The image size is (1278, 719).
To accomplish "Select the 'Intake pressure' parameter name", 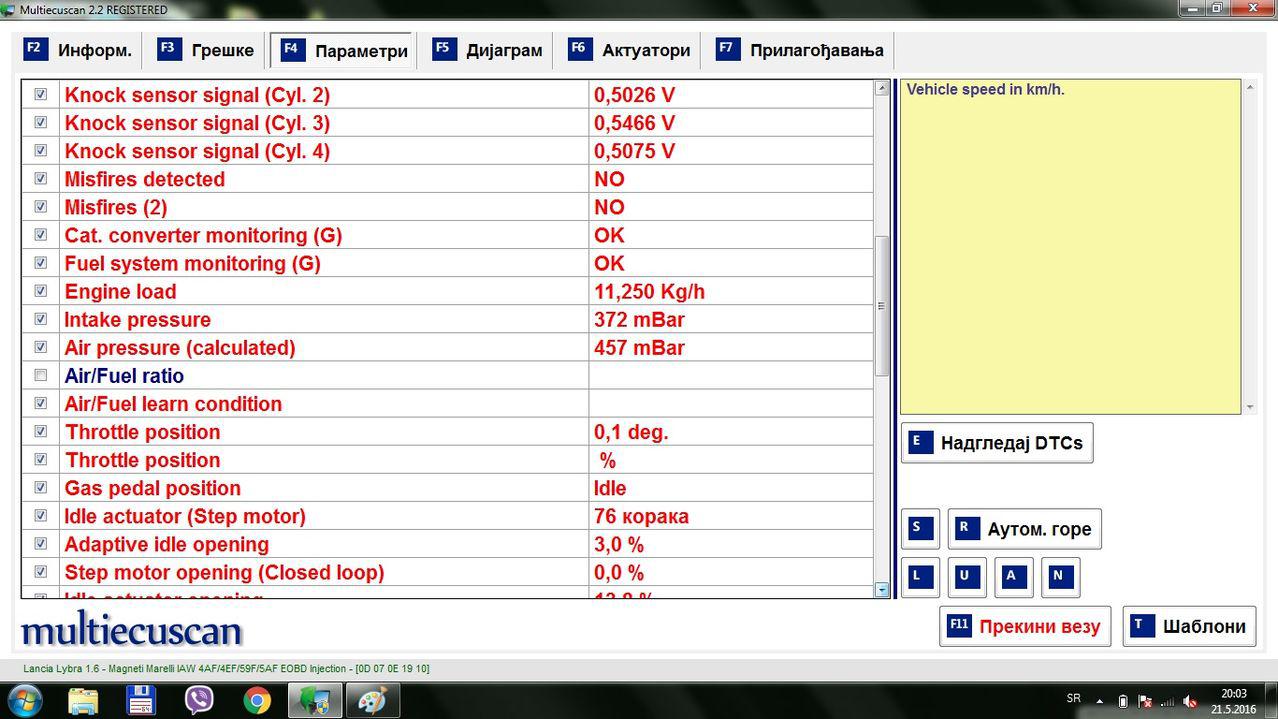I will [138, 320].
